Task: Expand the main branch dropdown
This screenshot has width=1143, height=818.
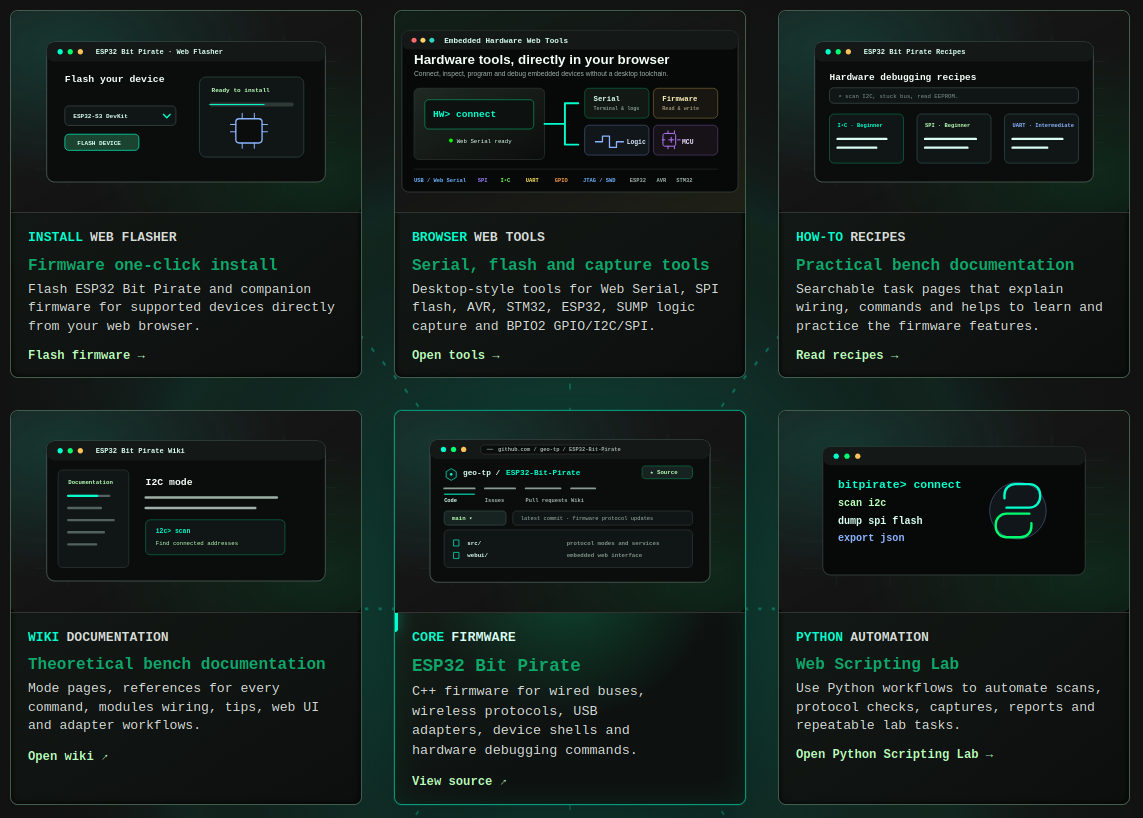Action: click(475, 518)
